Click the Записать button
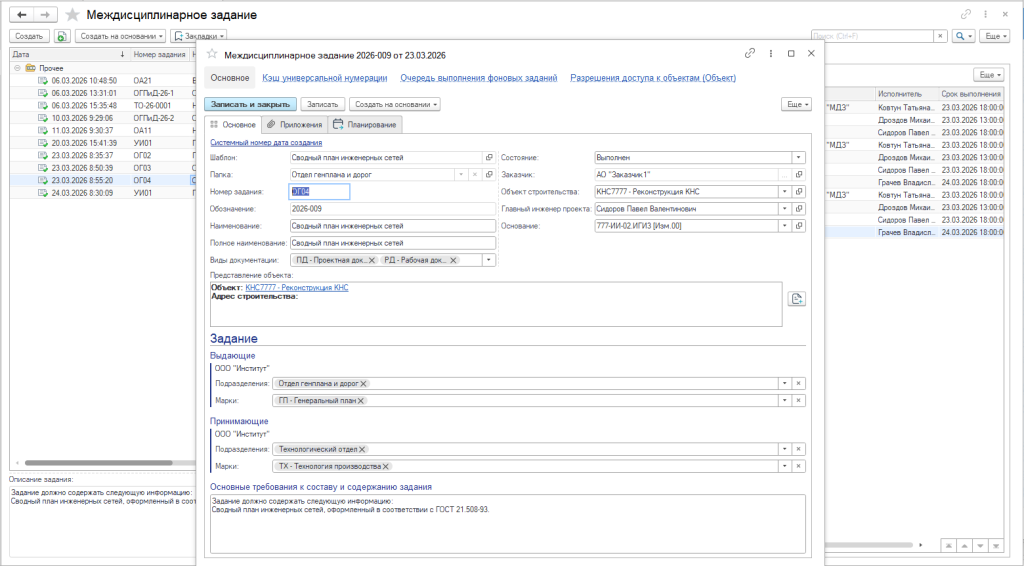Viewport: 1024px width, 566px height. pos(323,104)
